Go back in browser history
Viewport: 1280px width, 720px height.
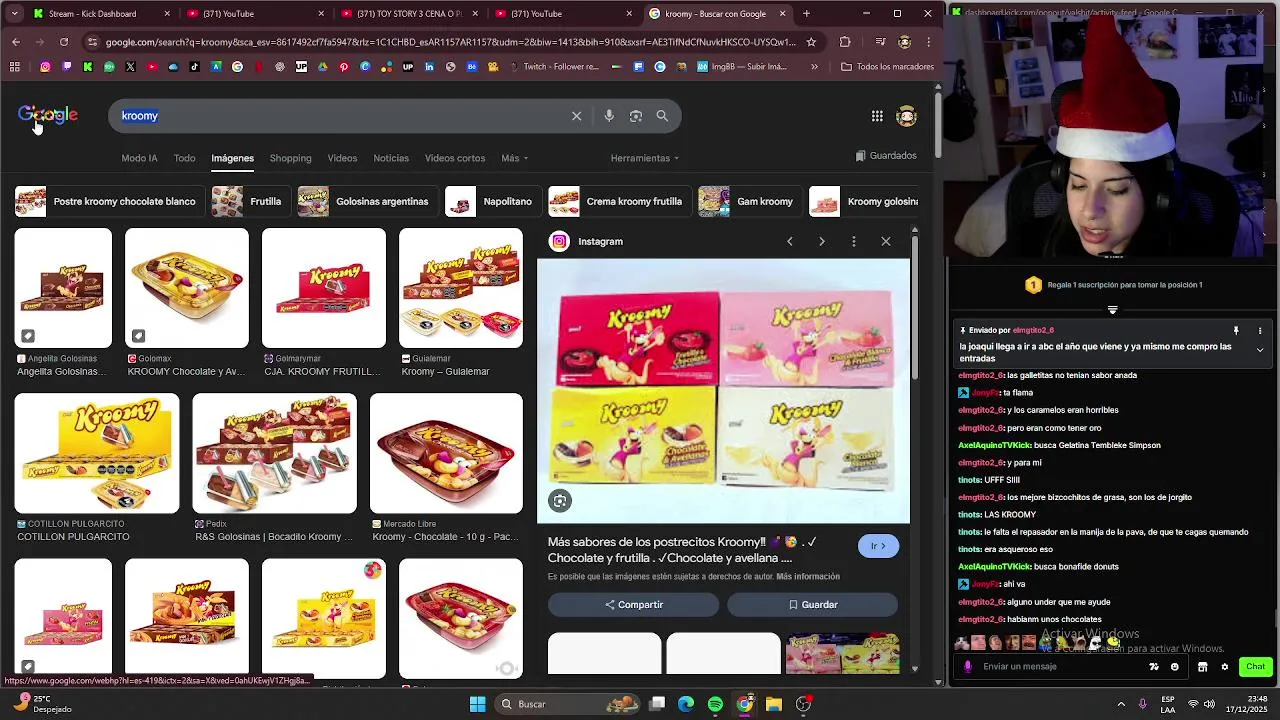pos(16,42)
